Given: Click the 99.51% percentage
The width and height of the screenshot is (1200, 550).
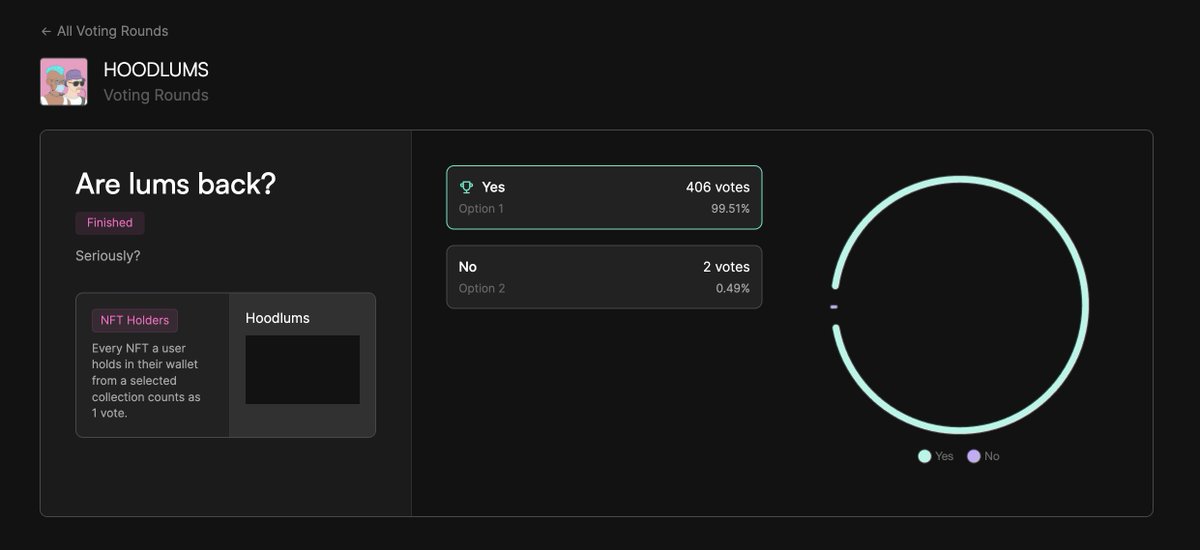Looking at the screenshot, I should (729, 209).
